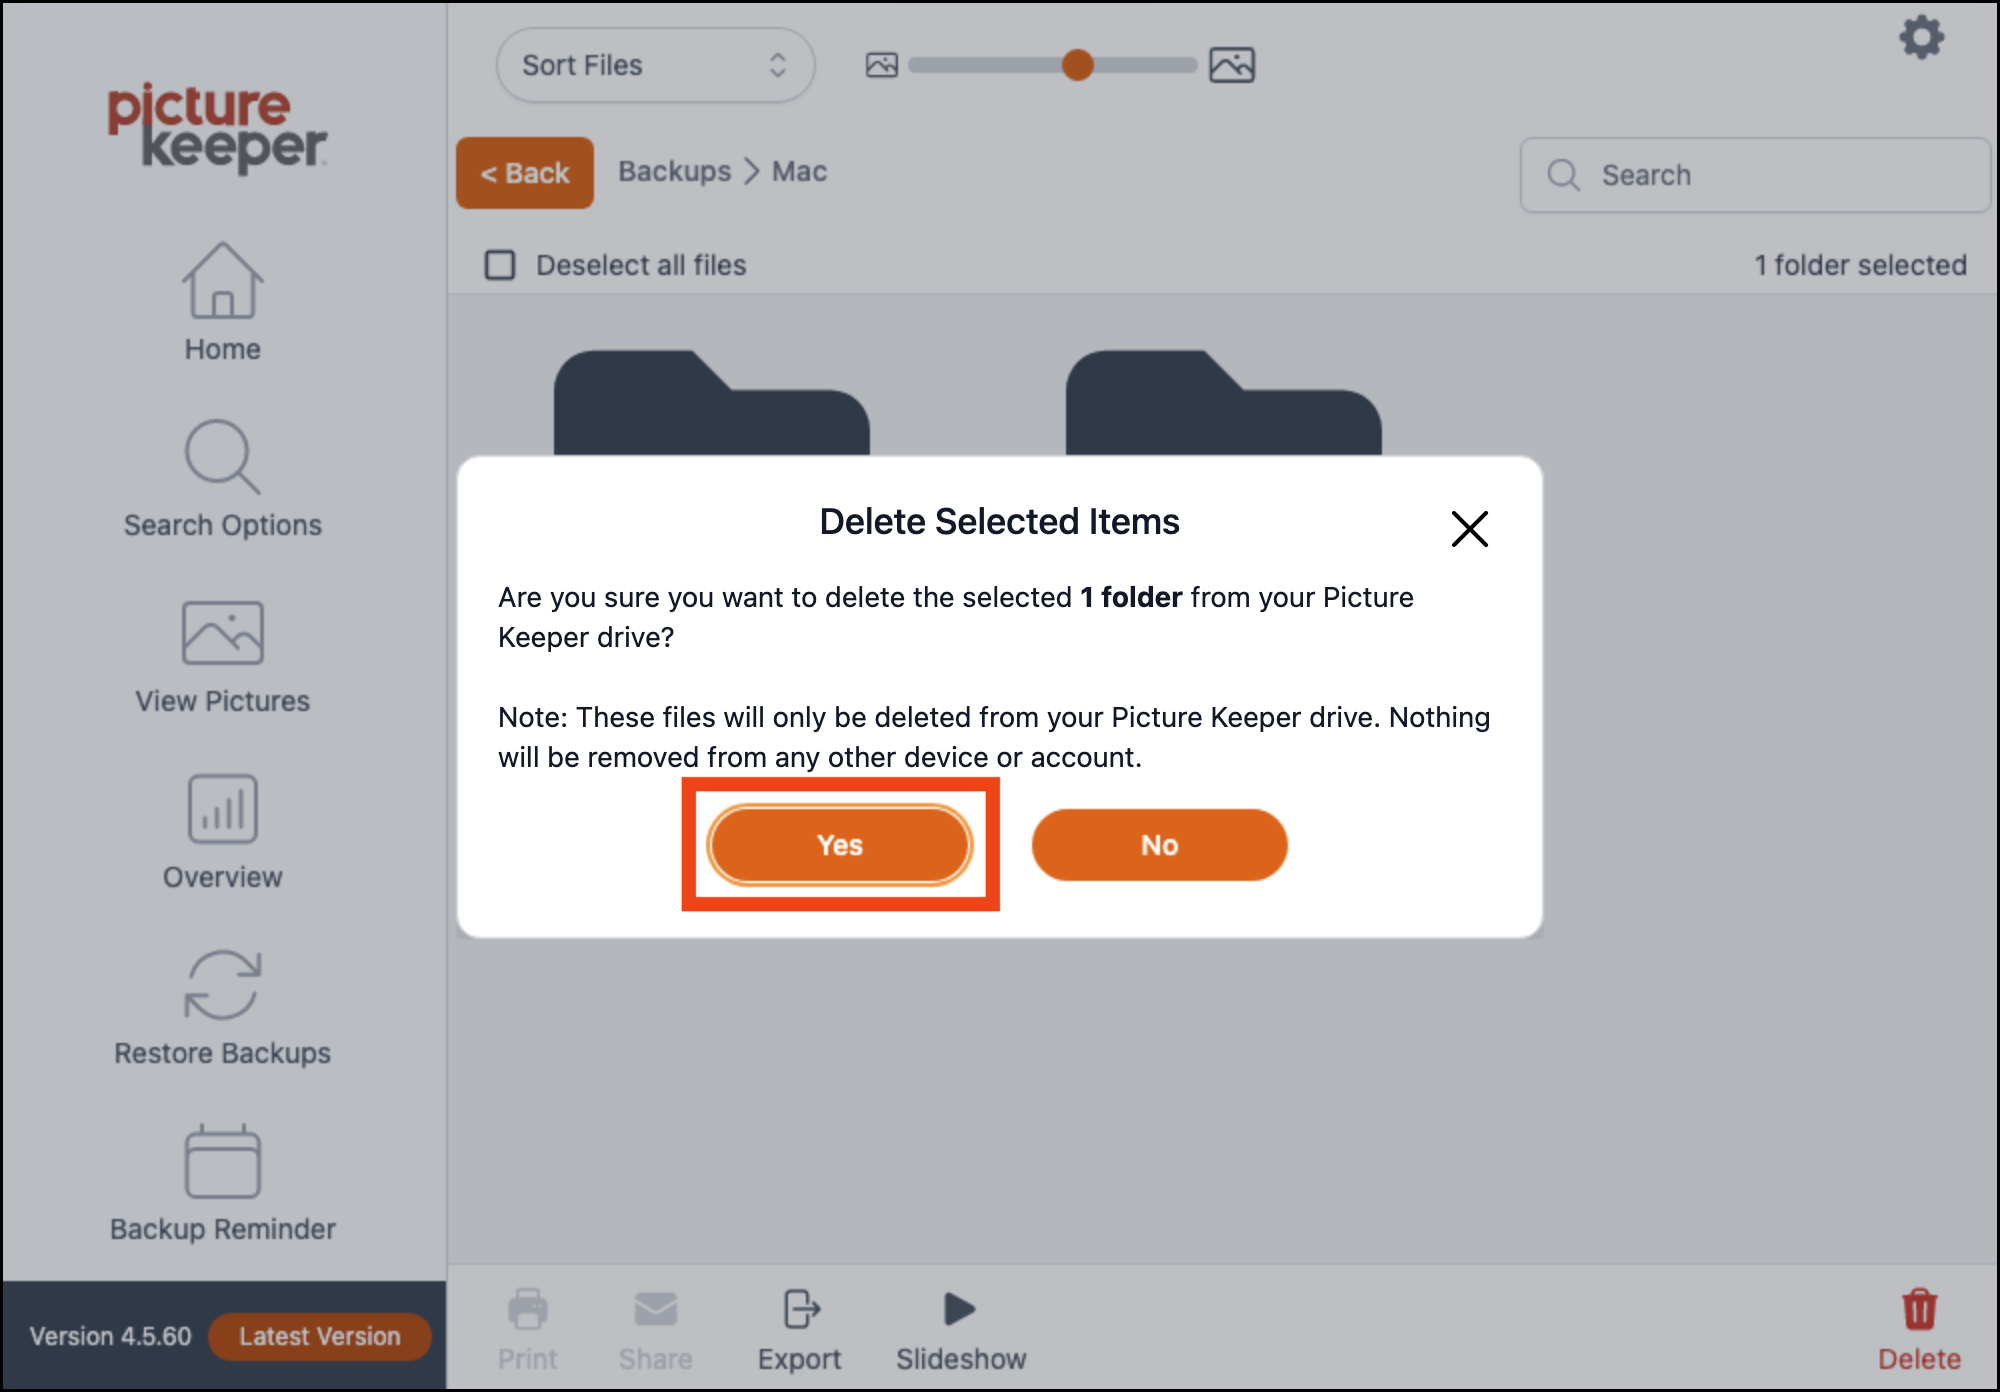Close the Delete Selected Items dialog
The height and width of the screenshot is (1392, 2000).
[1469, 529]
